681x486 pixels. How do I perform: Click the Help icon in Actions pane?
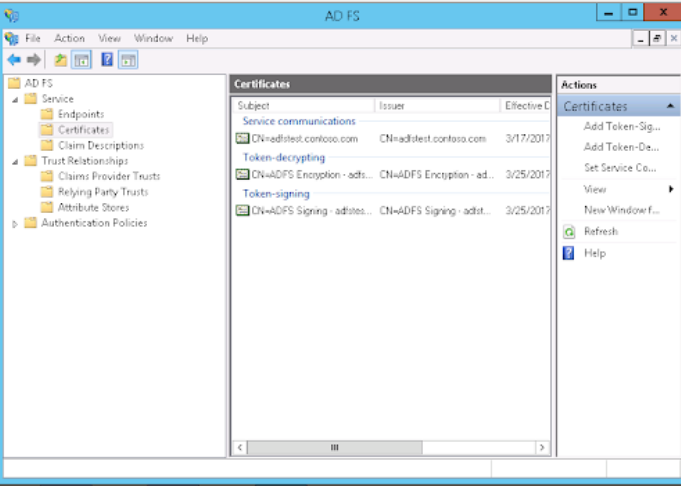pos(569,253)
